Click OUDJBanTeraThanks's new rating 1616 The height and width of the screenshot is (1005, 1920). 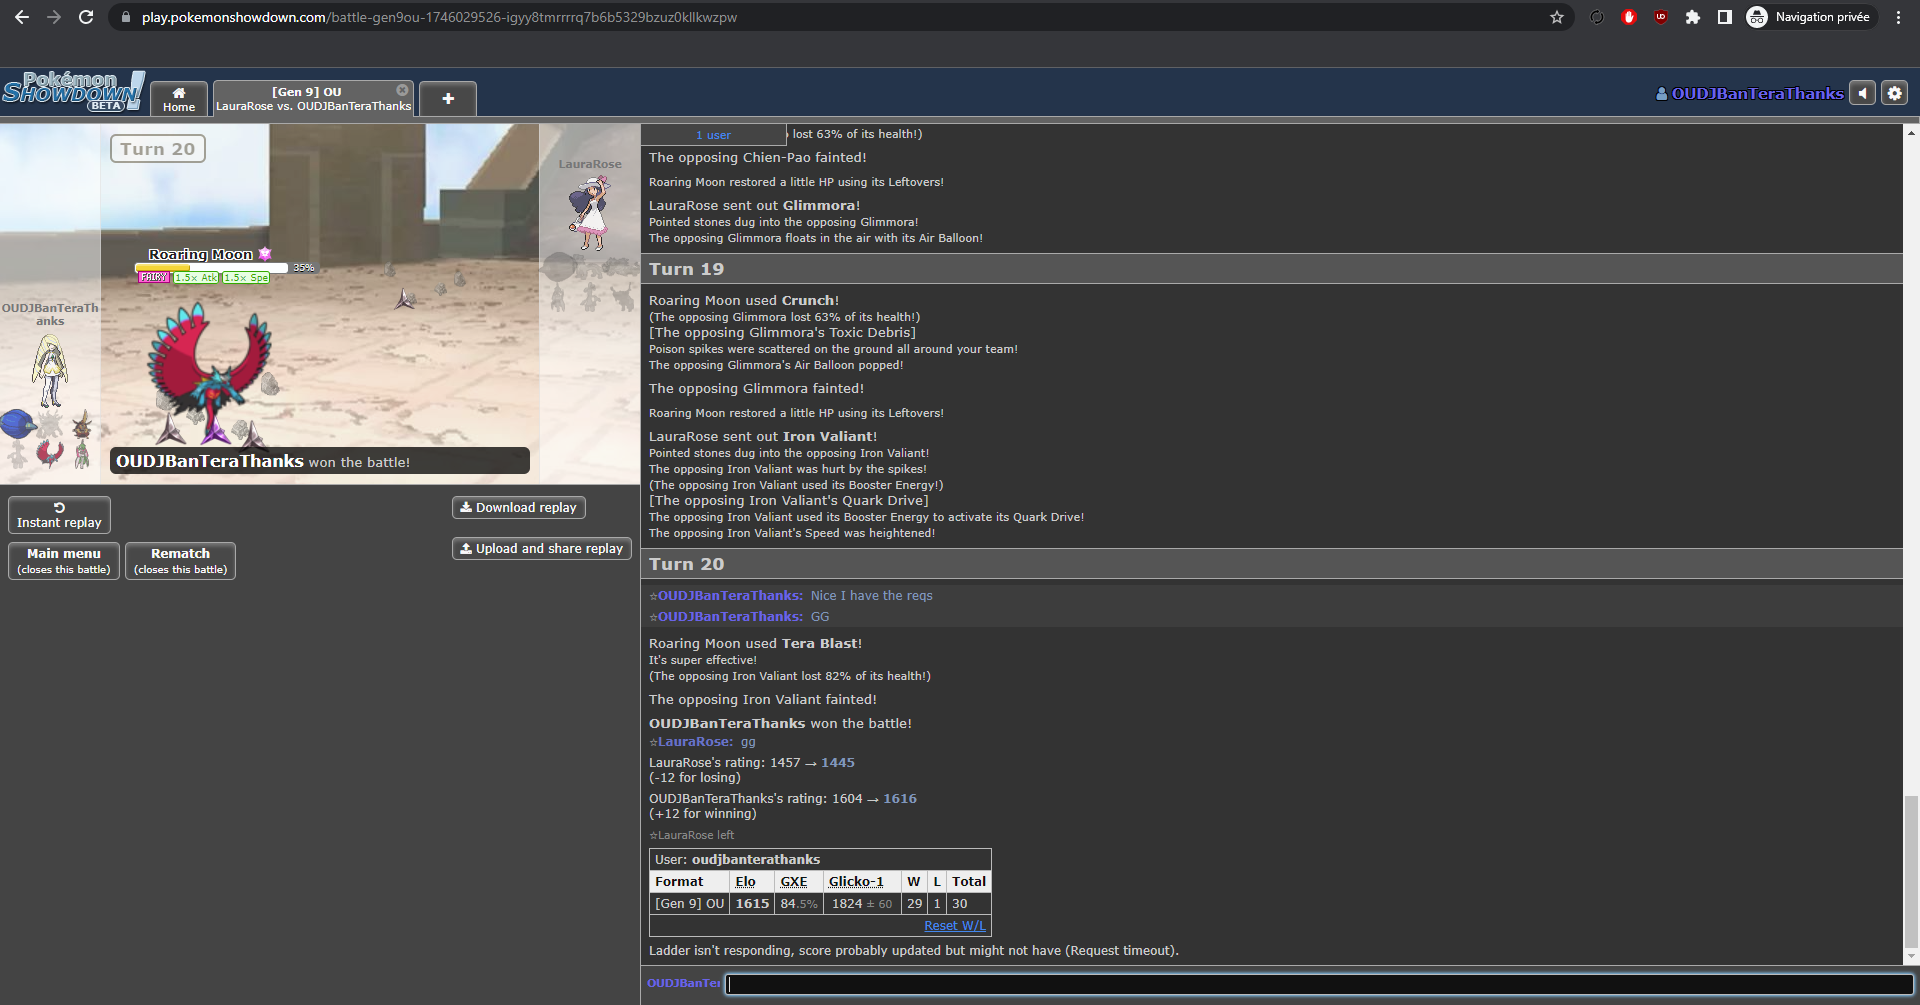[900, 799]
